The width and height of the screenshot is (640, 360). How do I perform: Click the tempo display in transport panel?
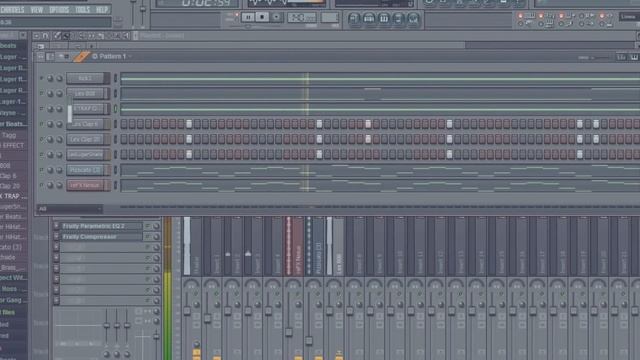pos(302,18)
